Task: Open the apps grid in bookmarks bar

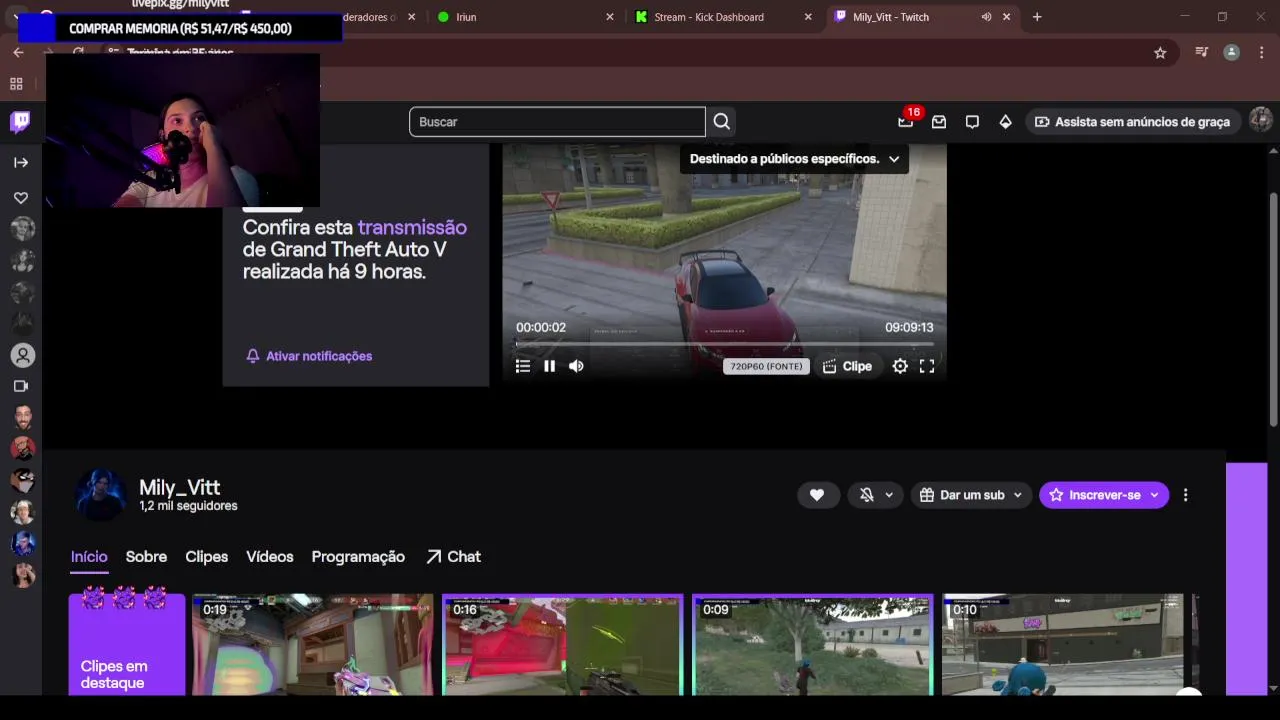Action: click(16, 84)
